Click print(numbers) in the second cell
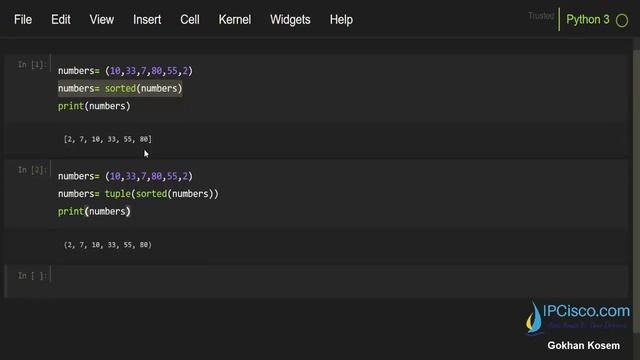The height and width of the screenshot is (360, 640). point(94,211)
